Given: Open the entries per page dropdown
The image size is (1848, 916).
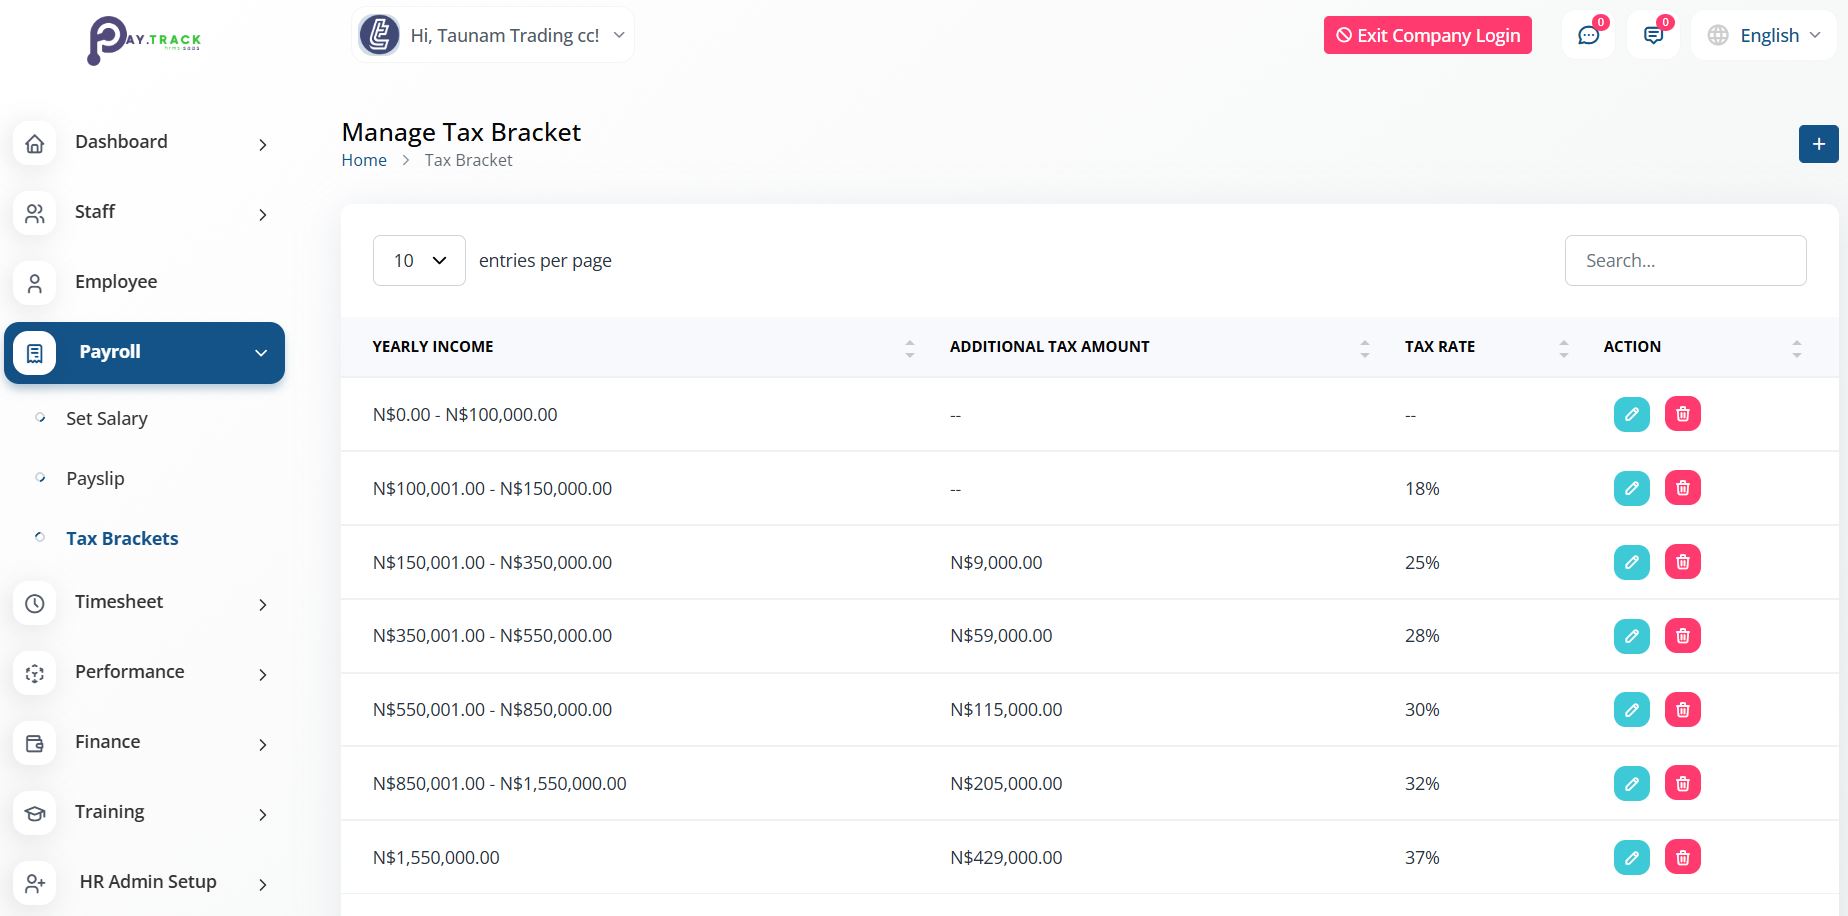Looking at the screenshot, I should tap(418, 260).
